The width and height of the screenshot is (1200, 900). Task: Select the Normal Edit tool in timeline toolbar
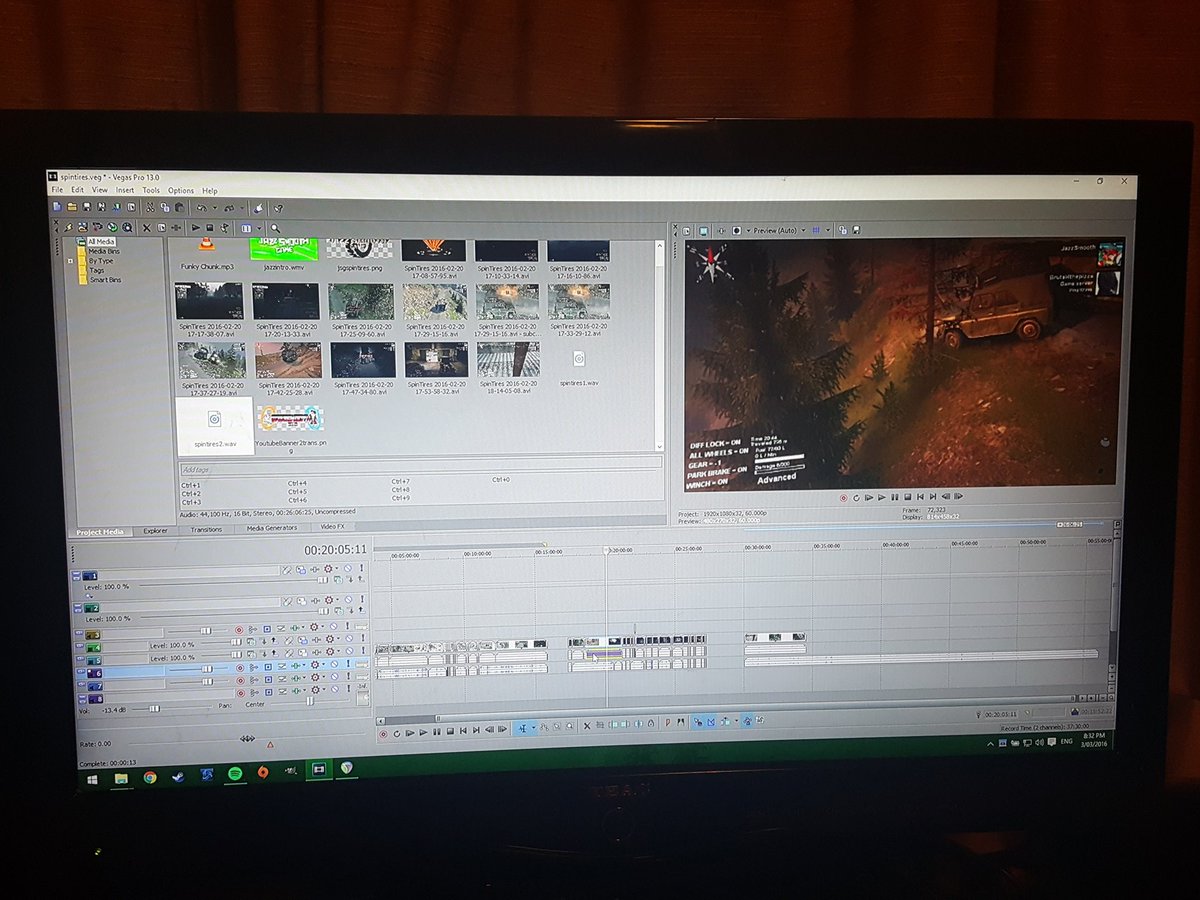point(522,729)
